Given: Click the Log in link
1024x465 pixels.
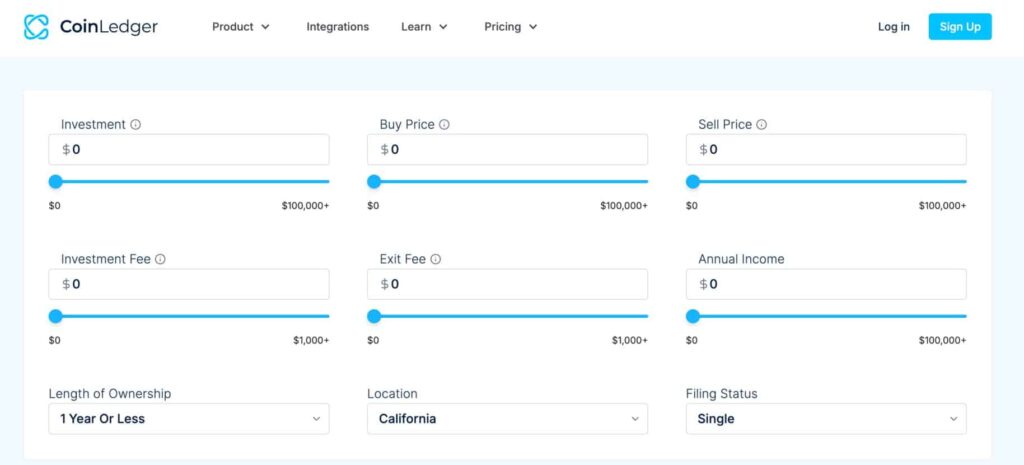Looking at the screenshot, I should point(893,27).
